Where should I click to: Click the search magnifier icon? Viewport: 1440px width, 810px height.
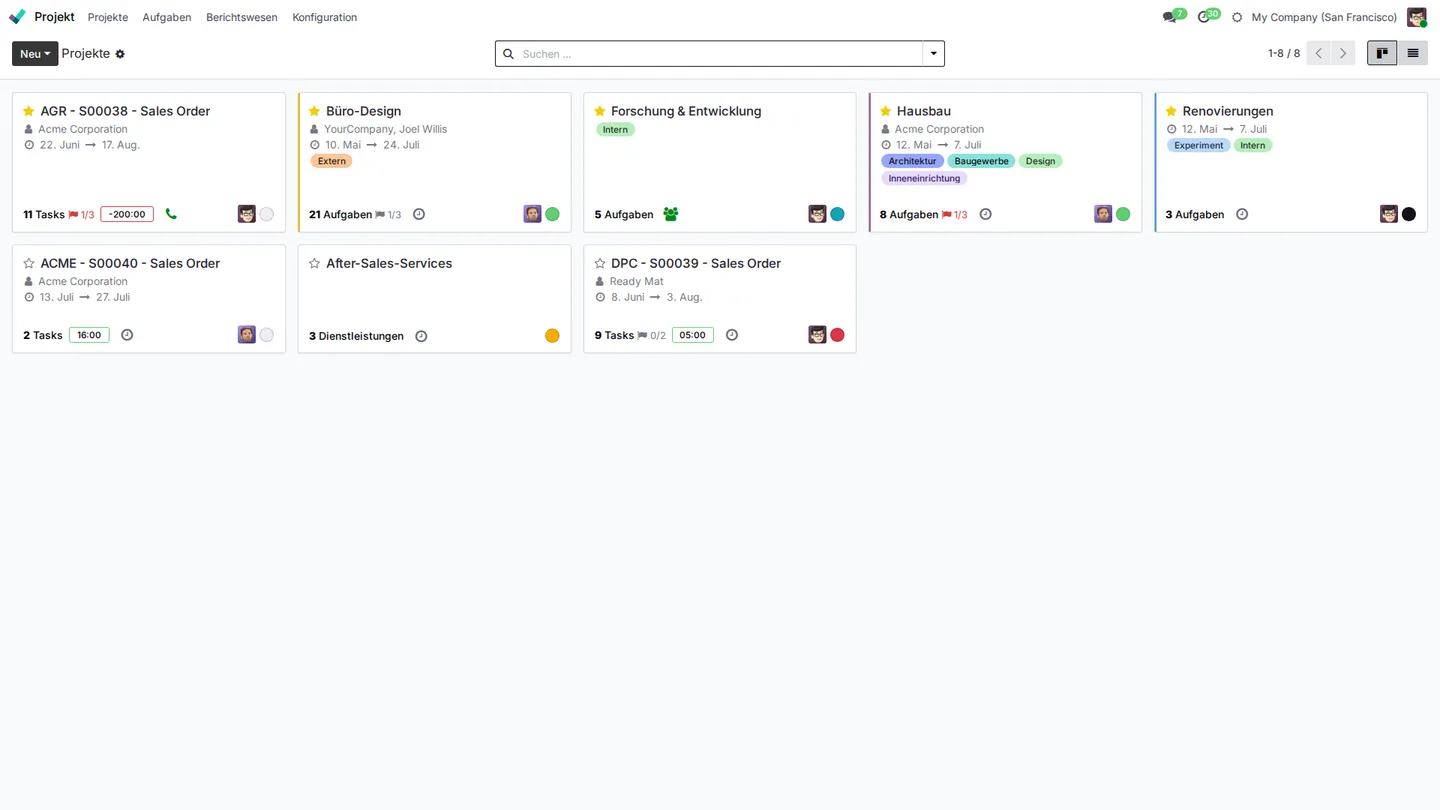coord(508,54)
